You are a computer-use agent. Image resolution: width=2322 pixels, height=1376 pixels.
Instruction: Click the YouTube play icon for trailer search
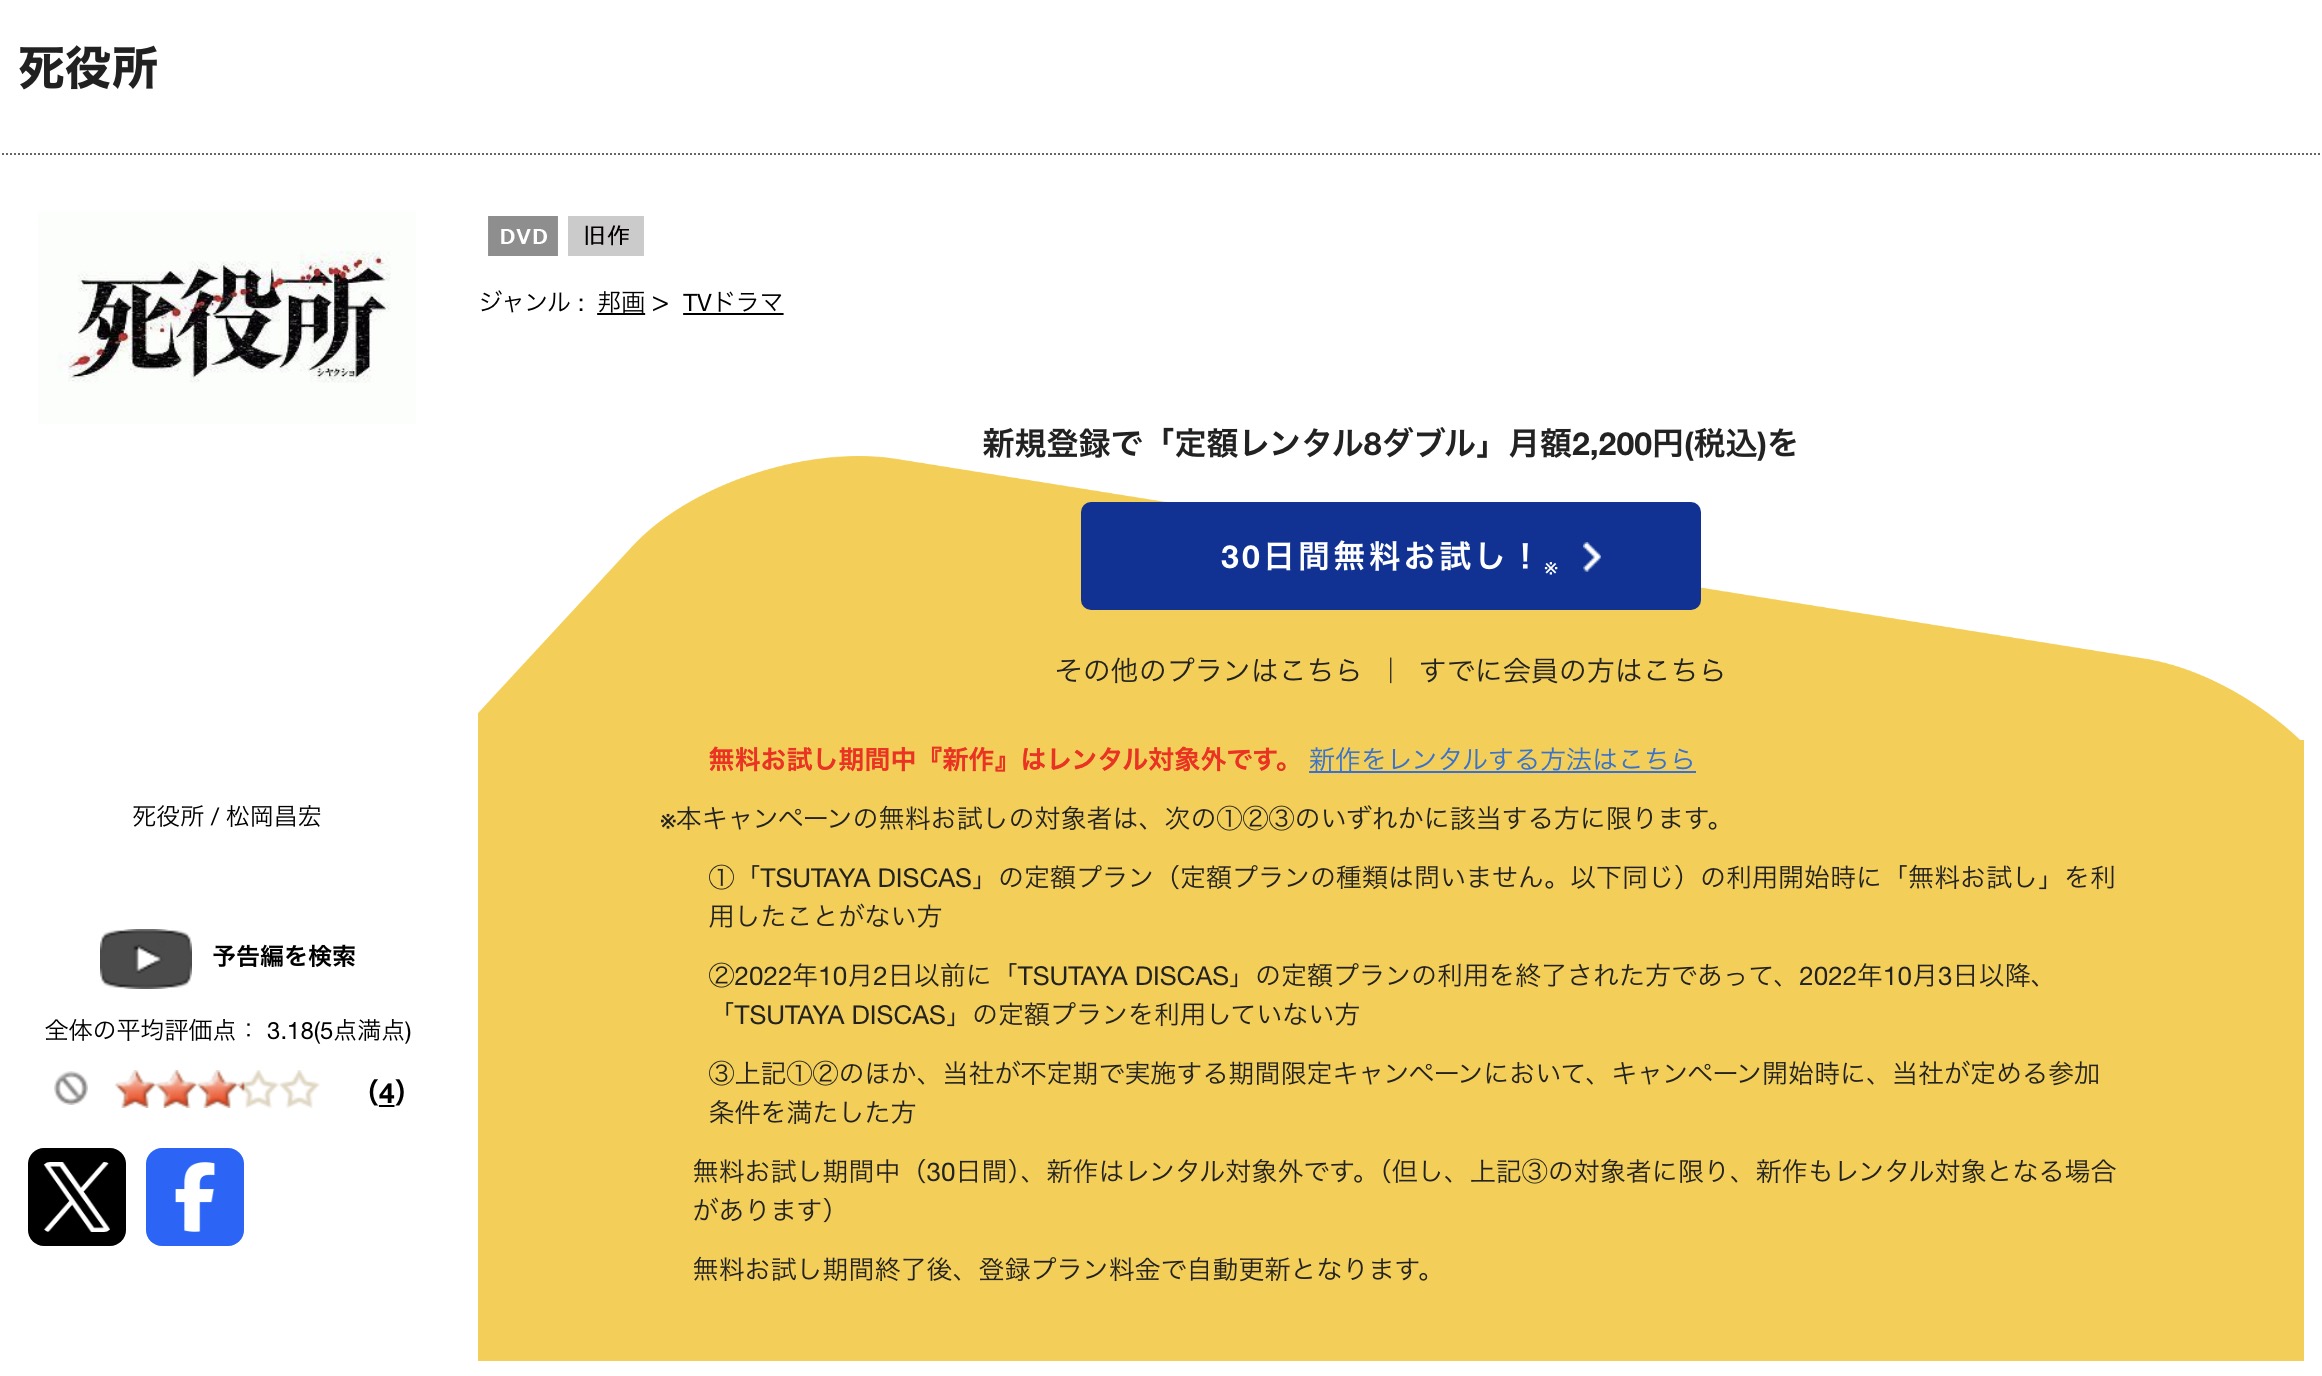click(x=146, y=958)
